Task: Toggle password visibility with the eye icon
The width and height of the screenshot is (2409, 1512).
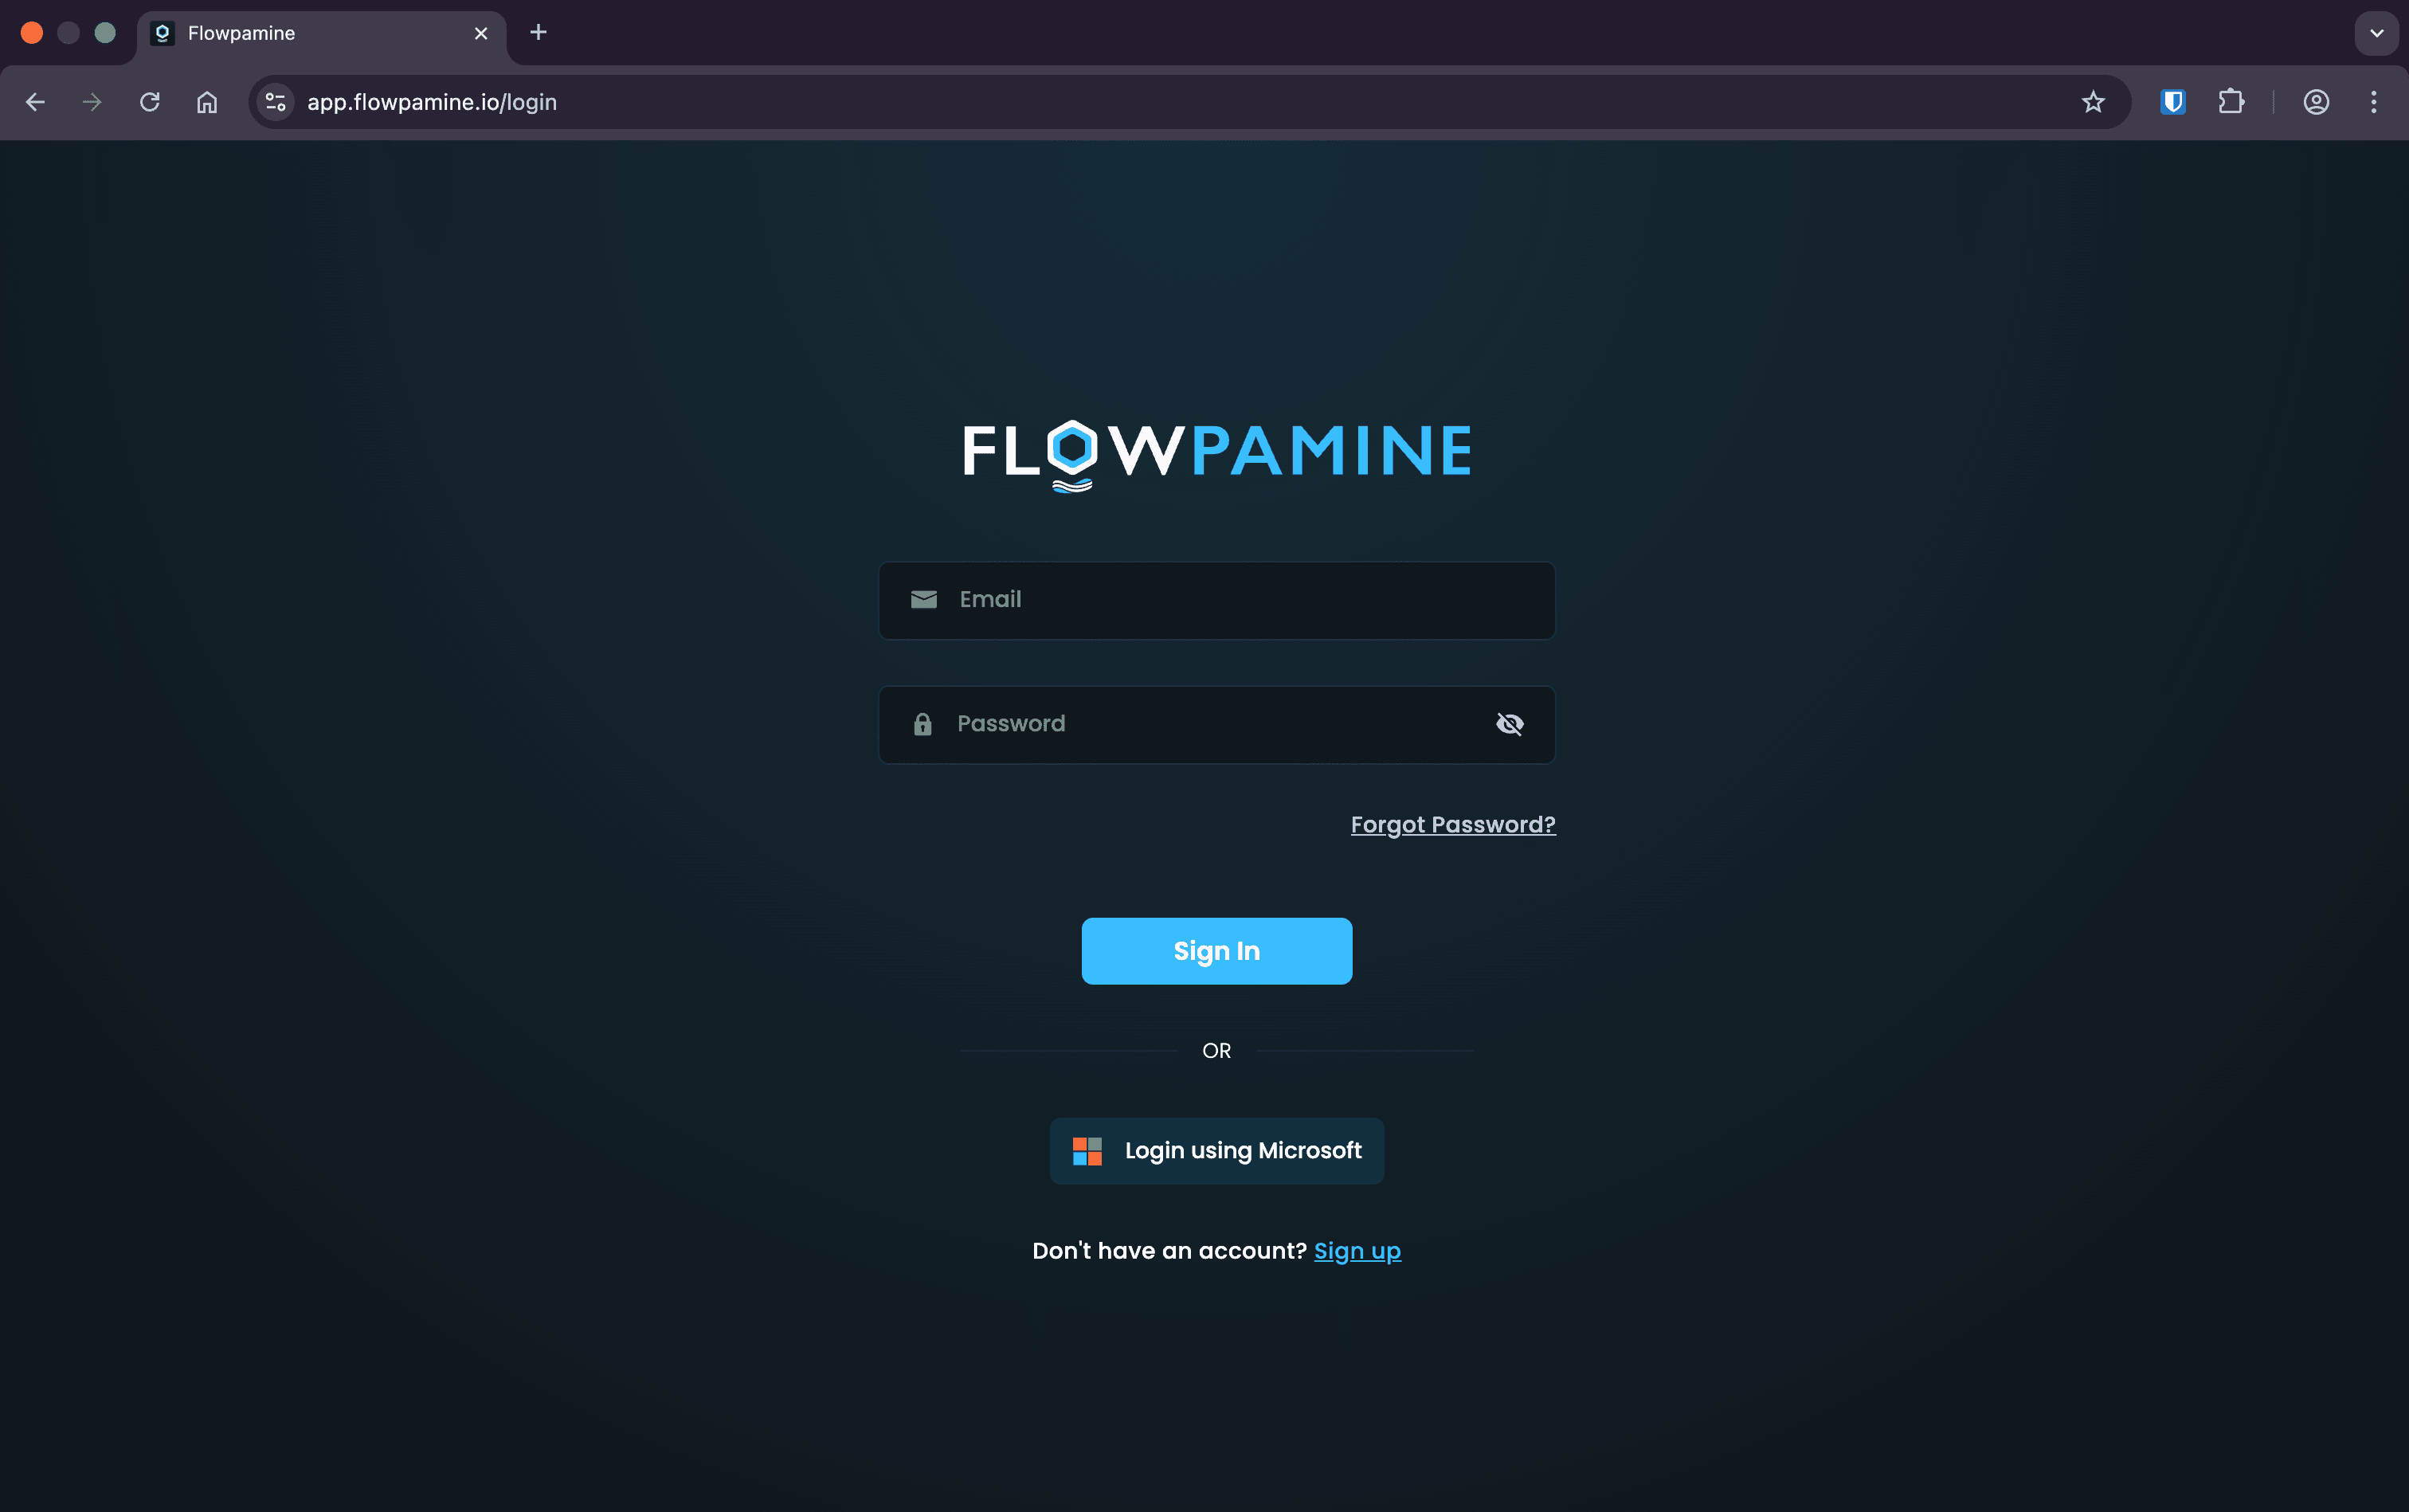Action: pos(1509,723)
